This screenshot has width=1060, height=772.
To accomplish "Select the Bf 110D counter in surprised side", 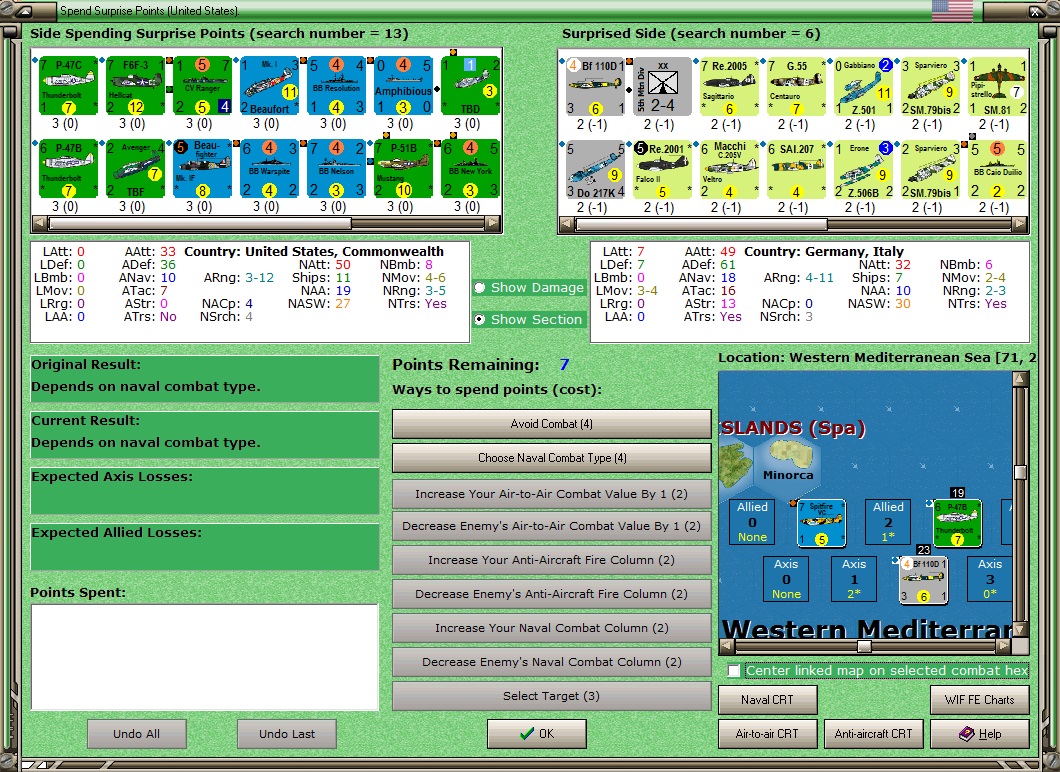I will [595, 87].
